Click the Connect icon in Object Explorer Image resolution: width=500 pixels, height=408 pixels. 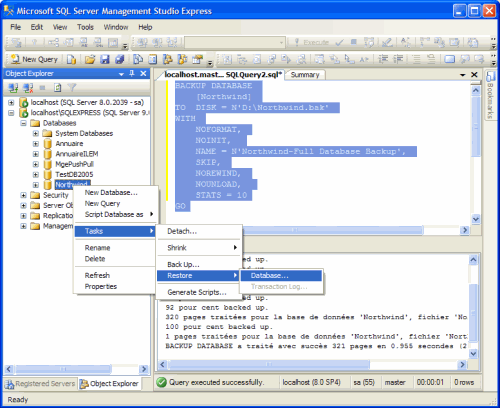(13, 88)
